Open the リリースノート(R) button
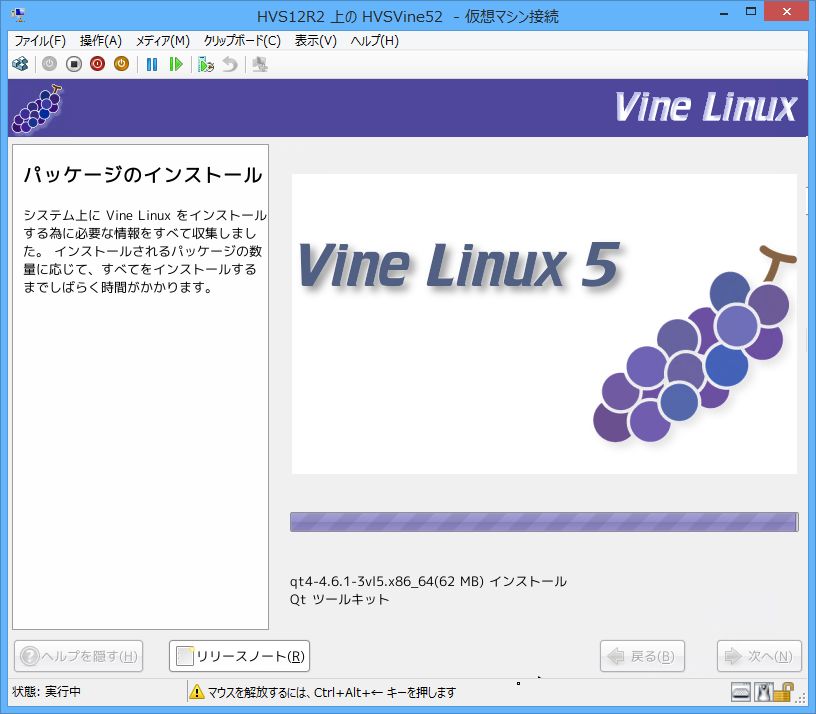 point(239,656)
